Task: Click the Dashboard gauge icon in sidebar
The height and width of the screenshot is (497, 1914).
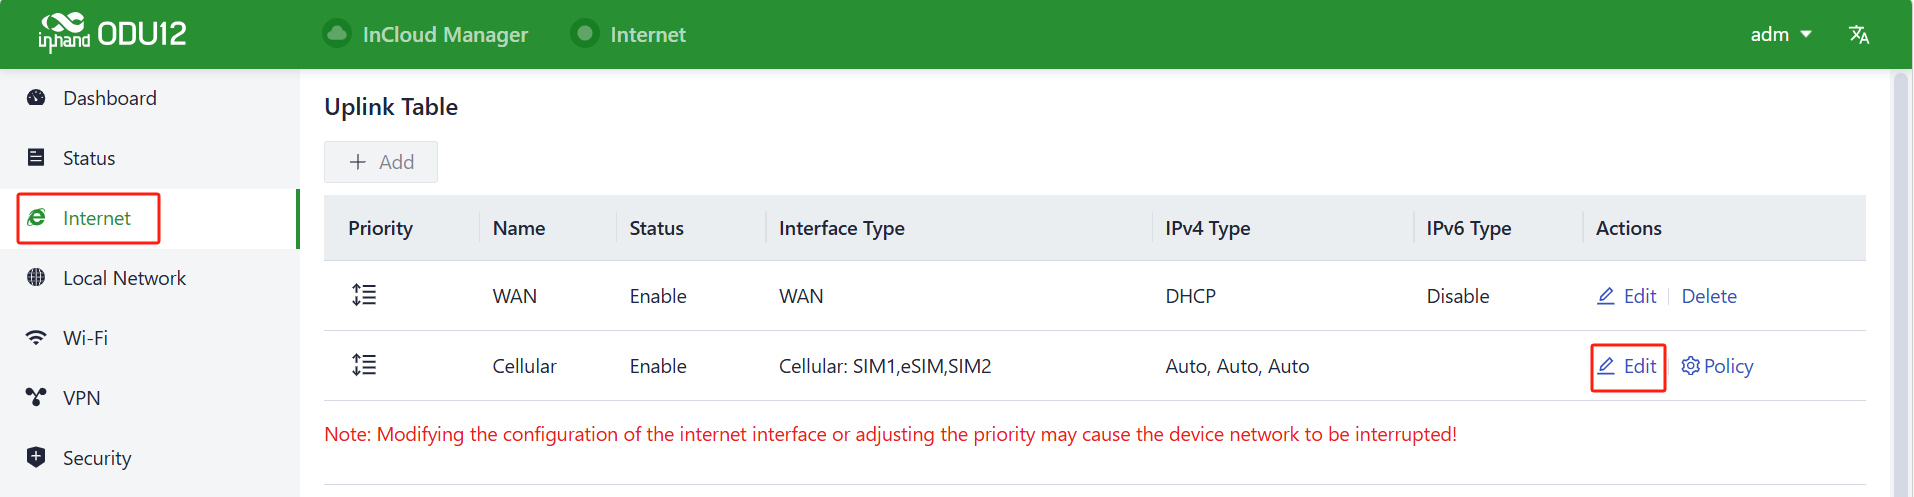Action: coord(36,98)
